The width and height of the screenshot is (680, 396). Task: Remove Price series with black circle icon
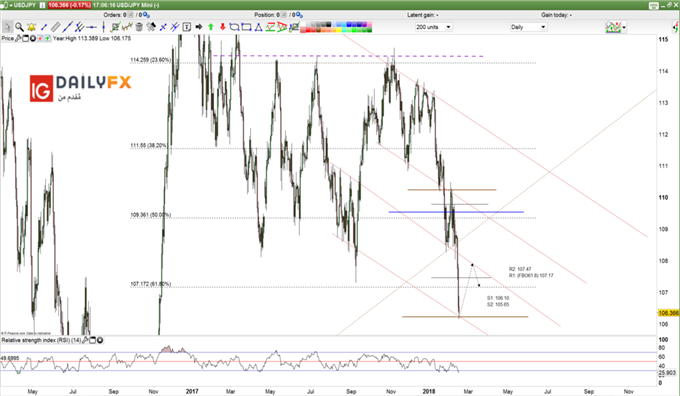point(33,39)
